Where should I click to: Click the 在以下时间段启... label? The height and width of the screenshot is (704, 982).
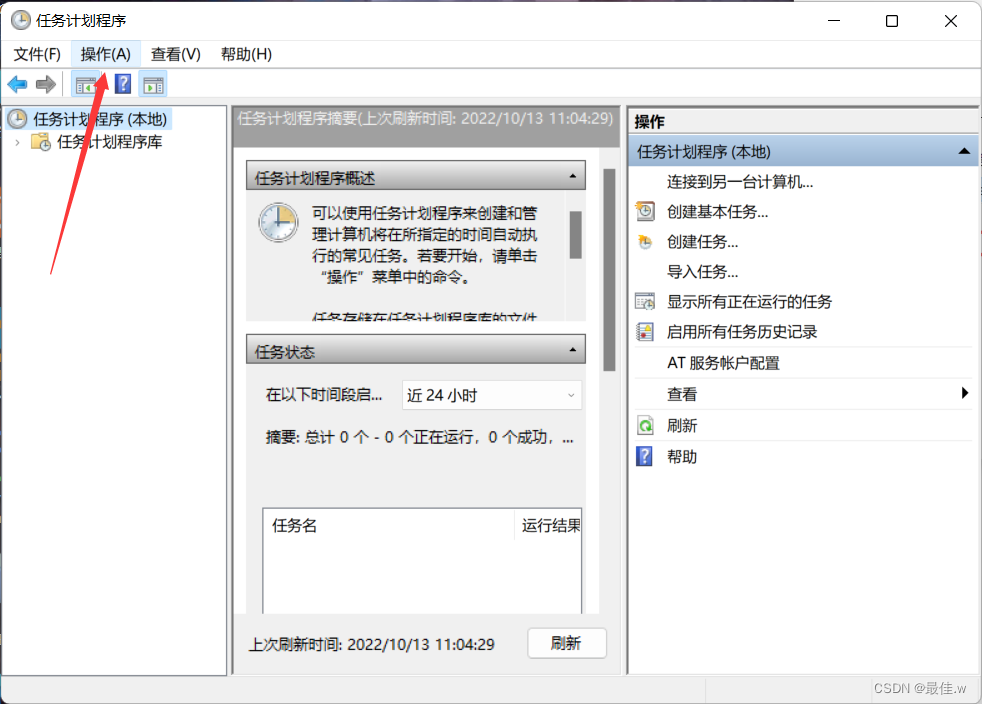323,395
